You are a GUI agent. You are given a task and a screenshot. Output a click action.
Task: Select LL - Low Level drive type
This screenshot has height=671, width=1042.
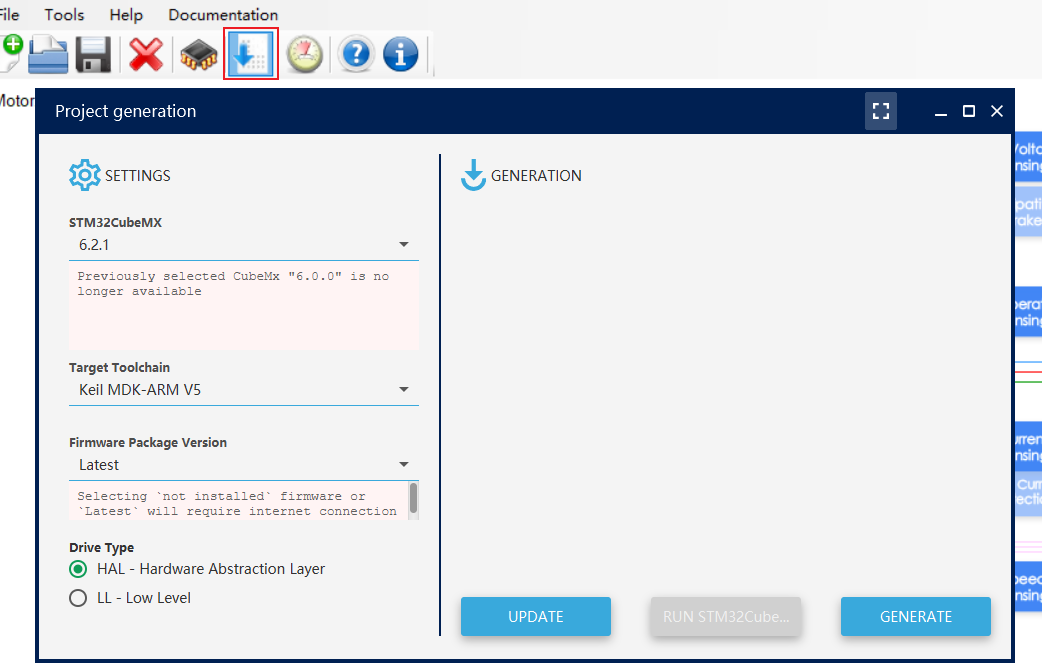pos(130,598)
